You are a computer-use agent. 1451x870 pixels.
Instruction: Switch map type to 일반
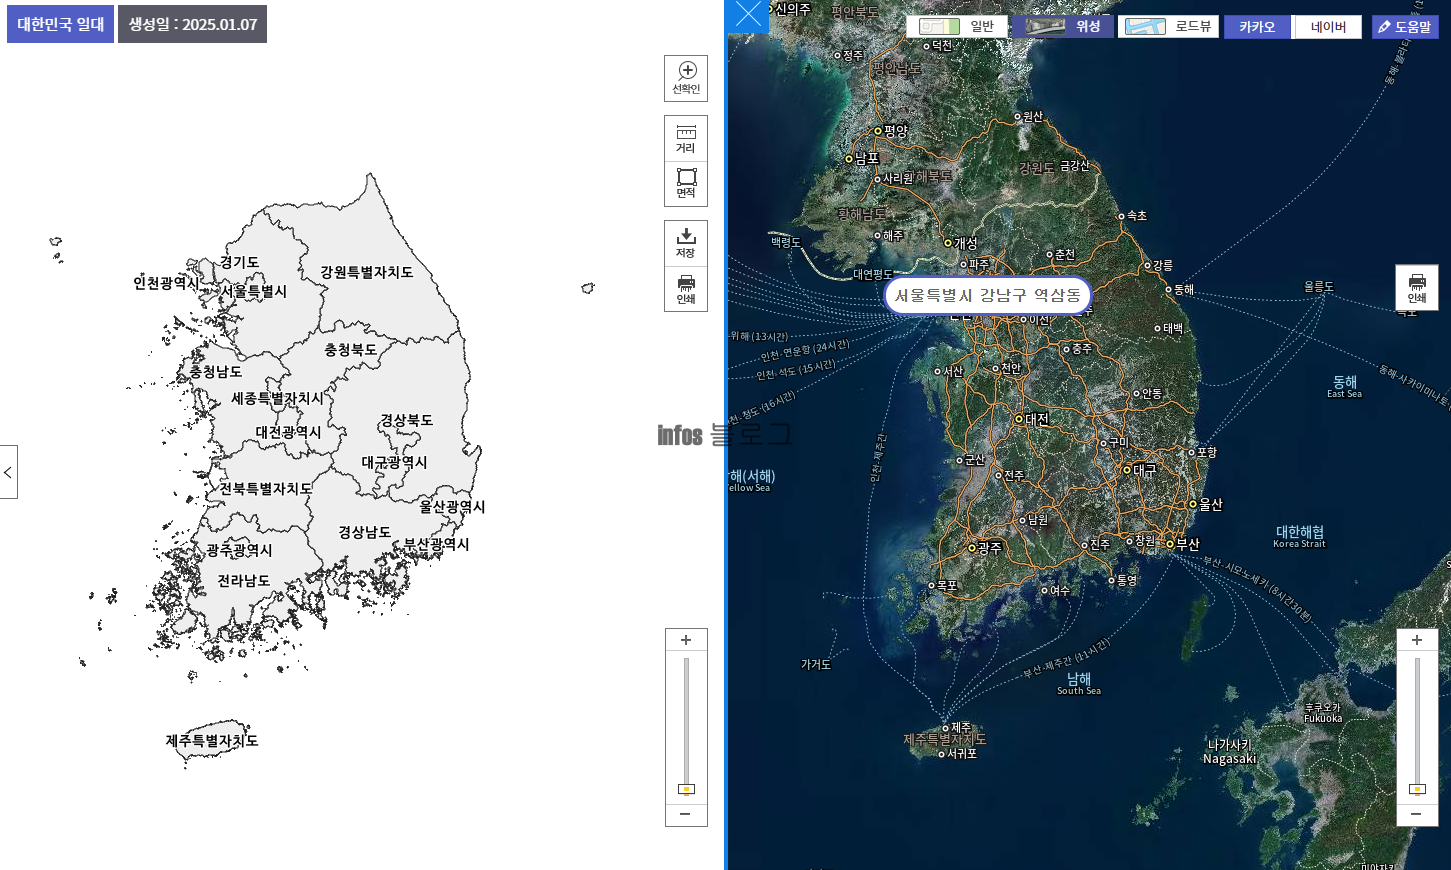pyautogui.click(x=957, y=26)
